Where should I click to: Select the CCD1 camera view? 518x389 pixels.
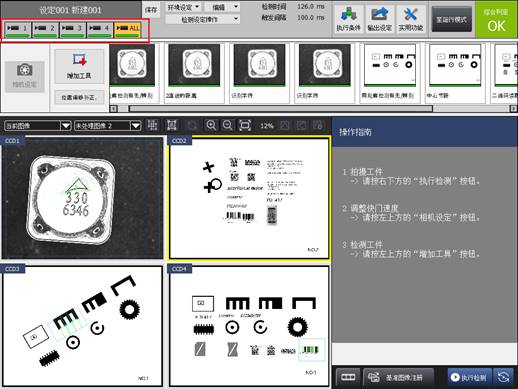pyautogui.click(x=82, y=198)
